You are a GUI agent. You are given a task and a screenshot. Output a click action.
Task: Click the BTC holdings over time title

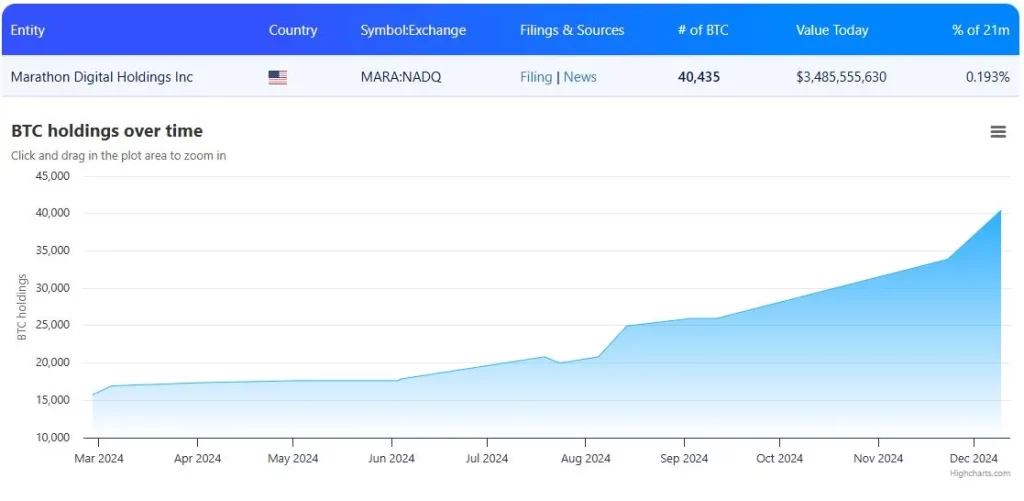(107, 131)
